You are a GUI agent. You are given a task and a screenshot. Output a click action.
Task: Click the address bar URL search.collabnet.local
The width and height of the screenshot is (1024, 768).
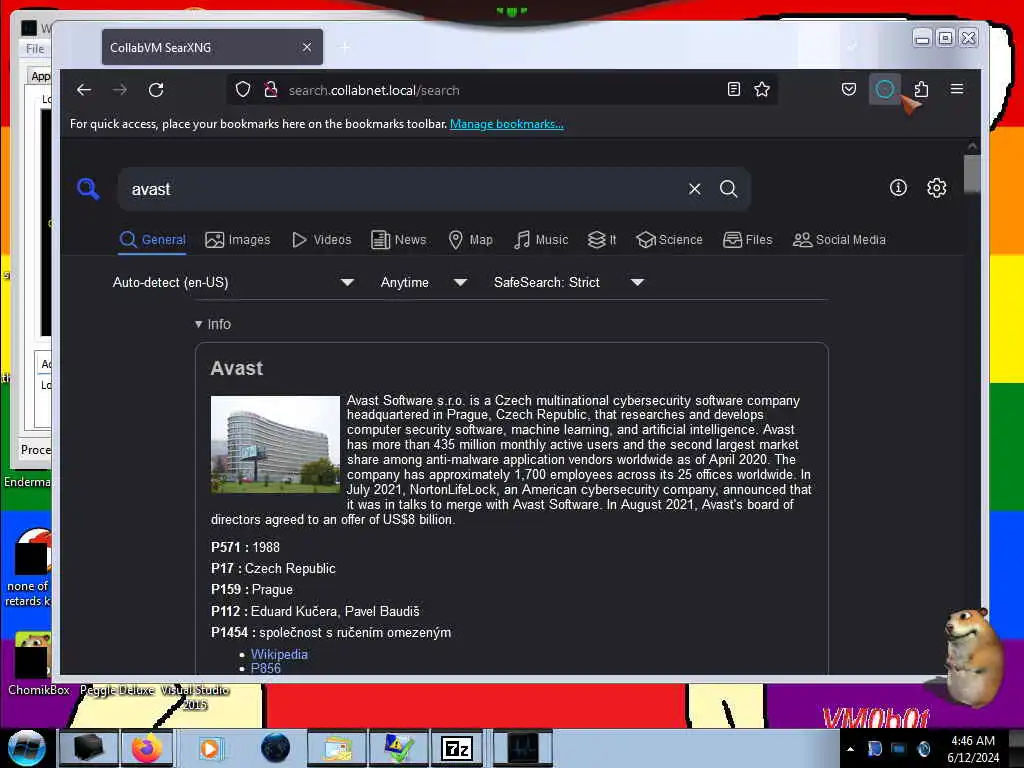pos(374,90)
